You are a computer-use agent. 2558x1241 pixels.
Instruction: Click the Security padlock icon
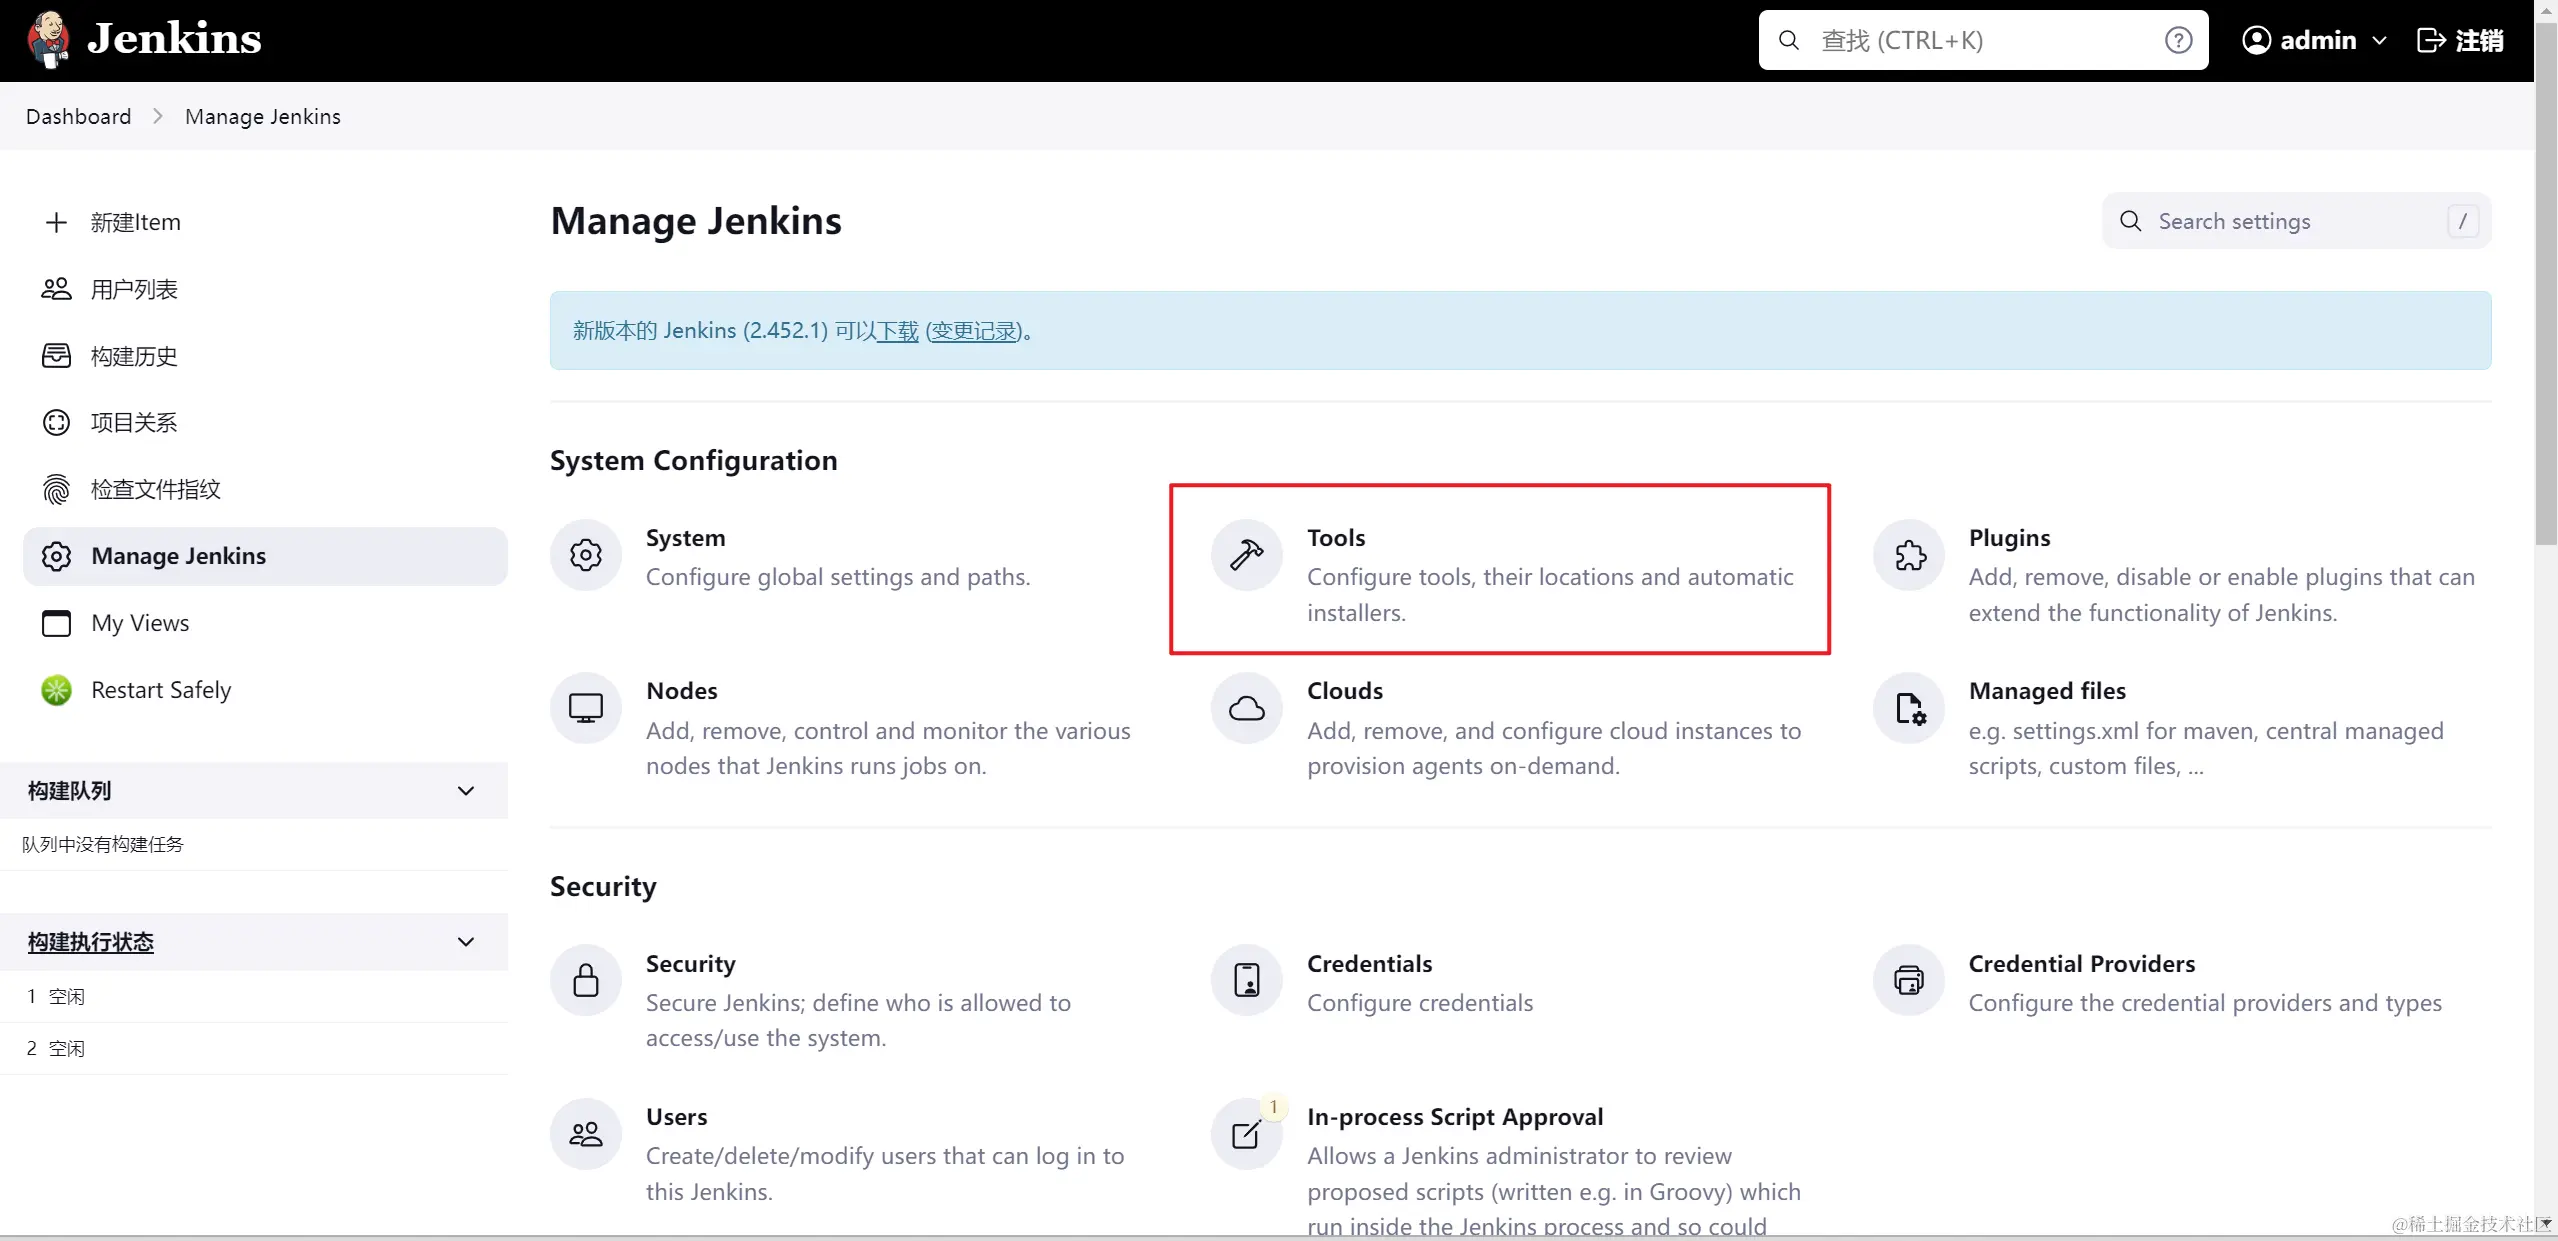pyautogui.click(x=586, y=980)
